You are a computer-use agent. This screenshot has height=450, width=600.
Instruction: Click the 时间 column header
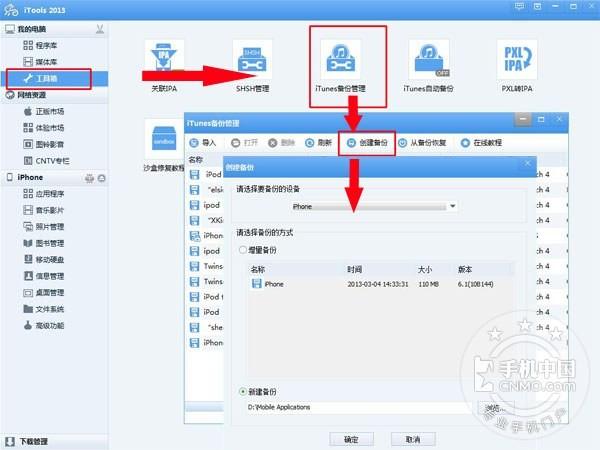pyautogui.click(x=355, y=269)
